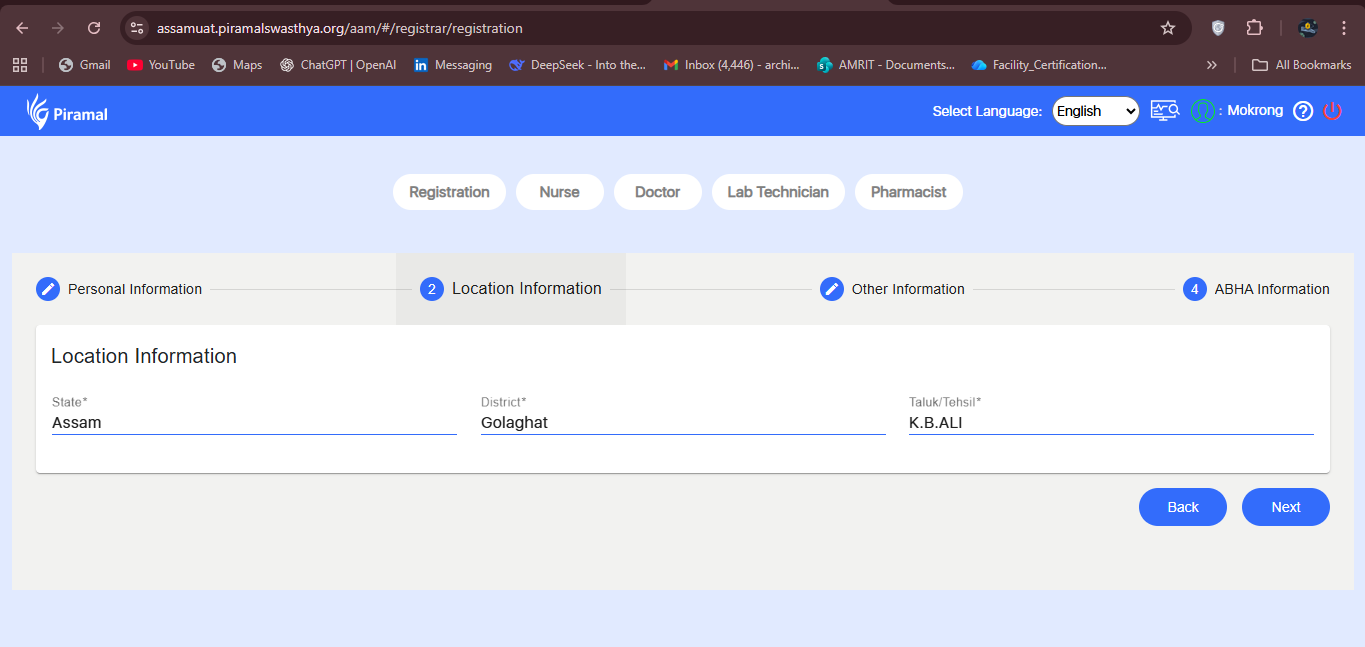Go to step 4 ABHA Information
The height and width of the screenshot is (647, 1365).
1256,289
